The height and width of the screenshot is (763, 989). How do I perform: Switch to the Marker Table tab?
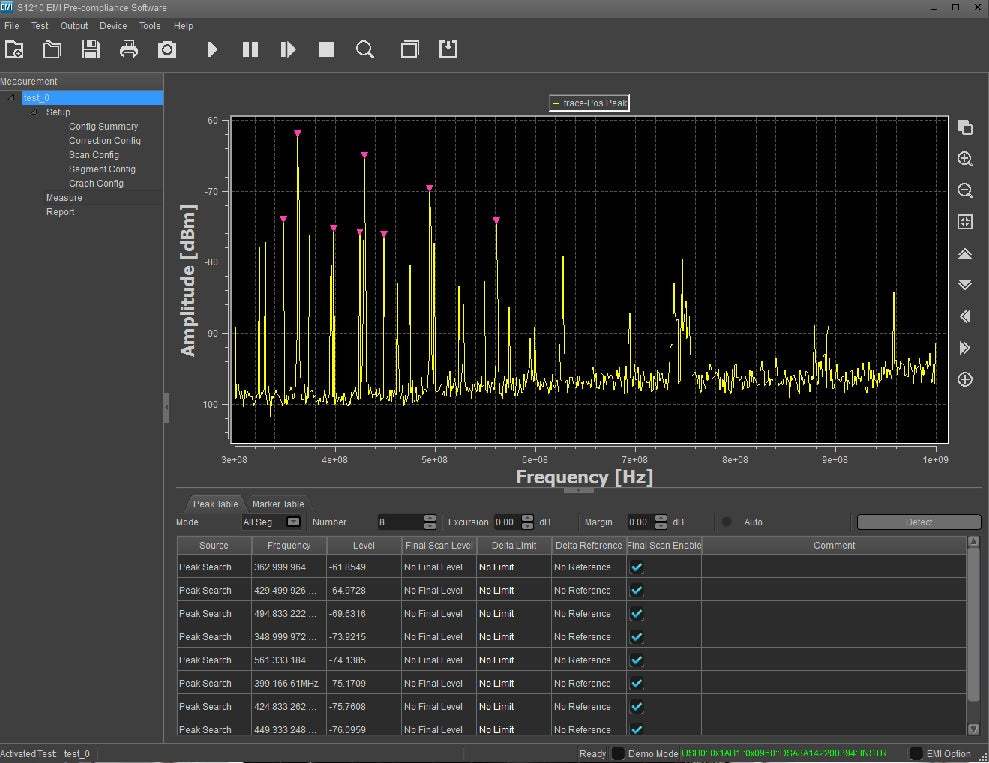pos(277,504)
